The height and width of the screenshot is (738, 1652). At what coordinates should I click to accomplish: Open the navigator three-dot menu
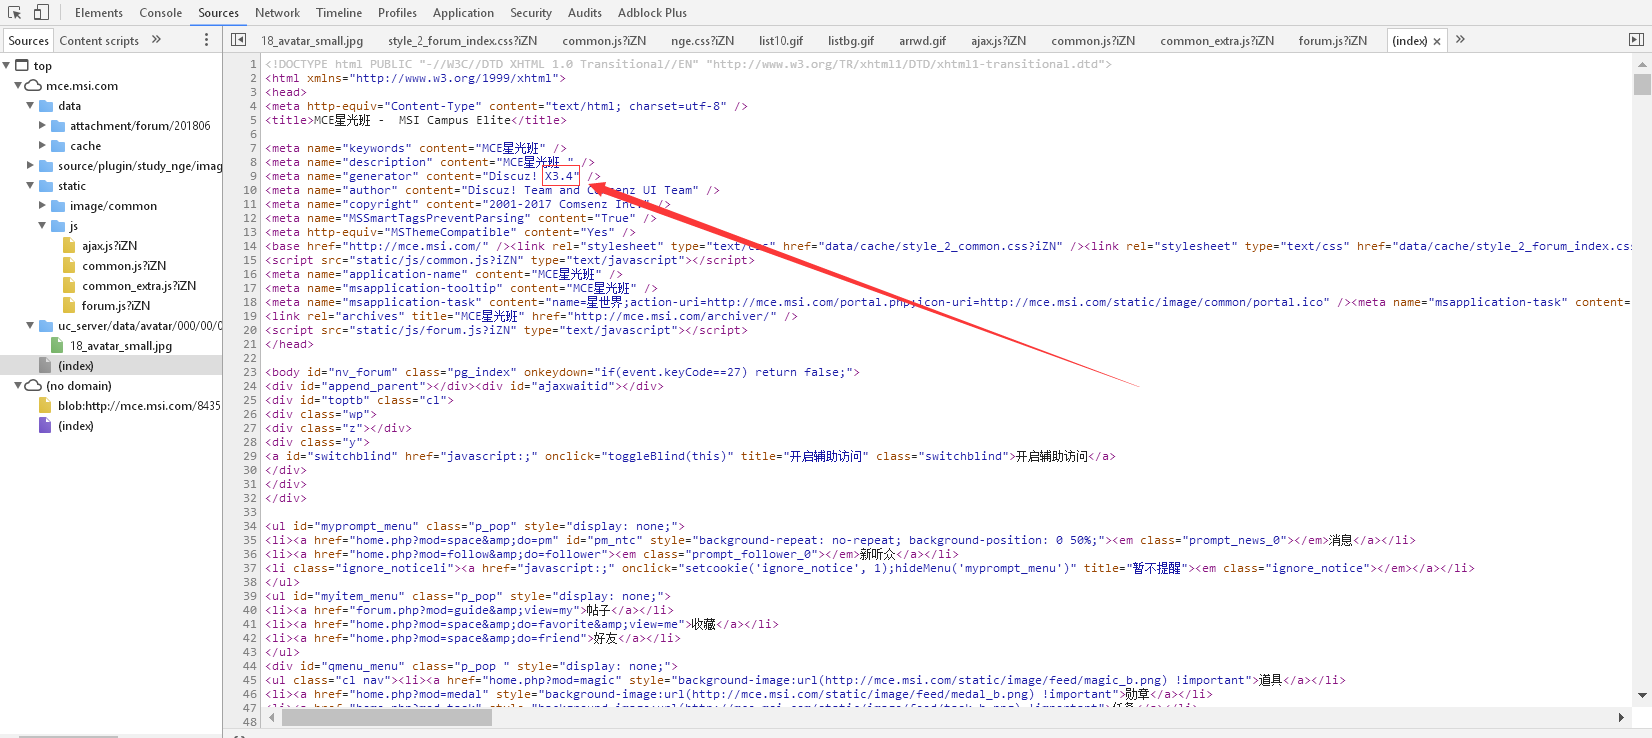click(207, 40)
